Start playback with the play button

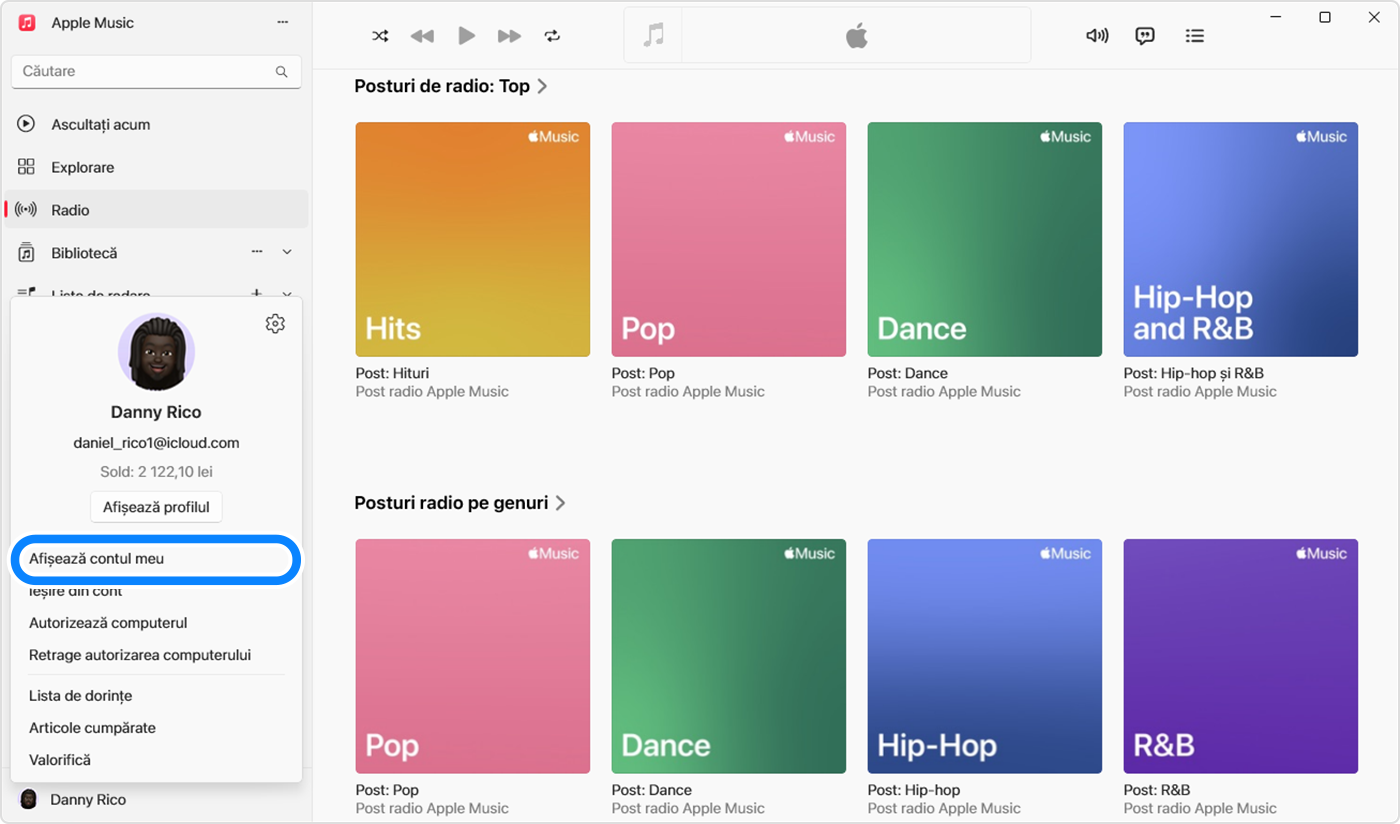pos(466,36)
